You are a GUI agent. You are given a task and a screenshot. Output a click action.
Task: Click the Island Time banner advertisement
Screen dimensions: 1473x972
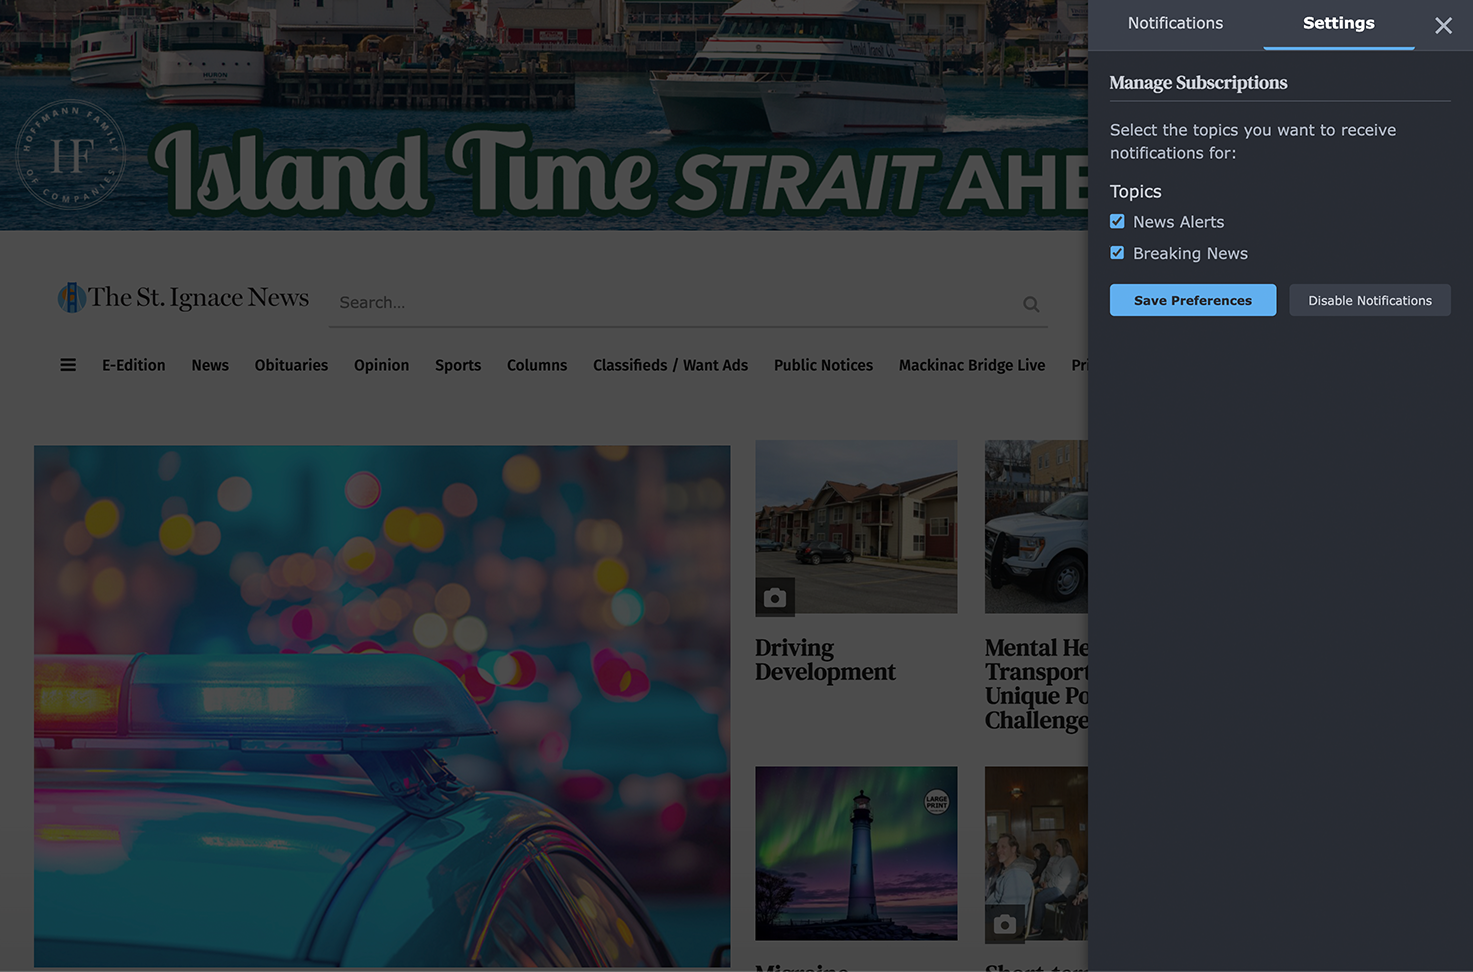[544, 115]
